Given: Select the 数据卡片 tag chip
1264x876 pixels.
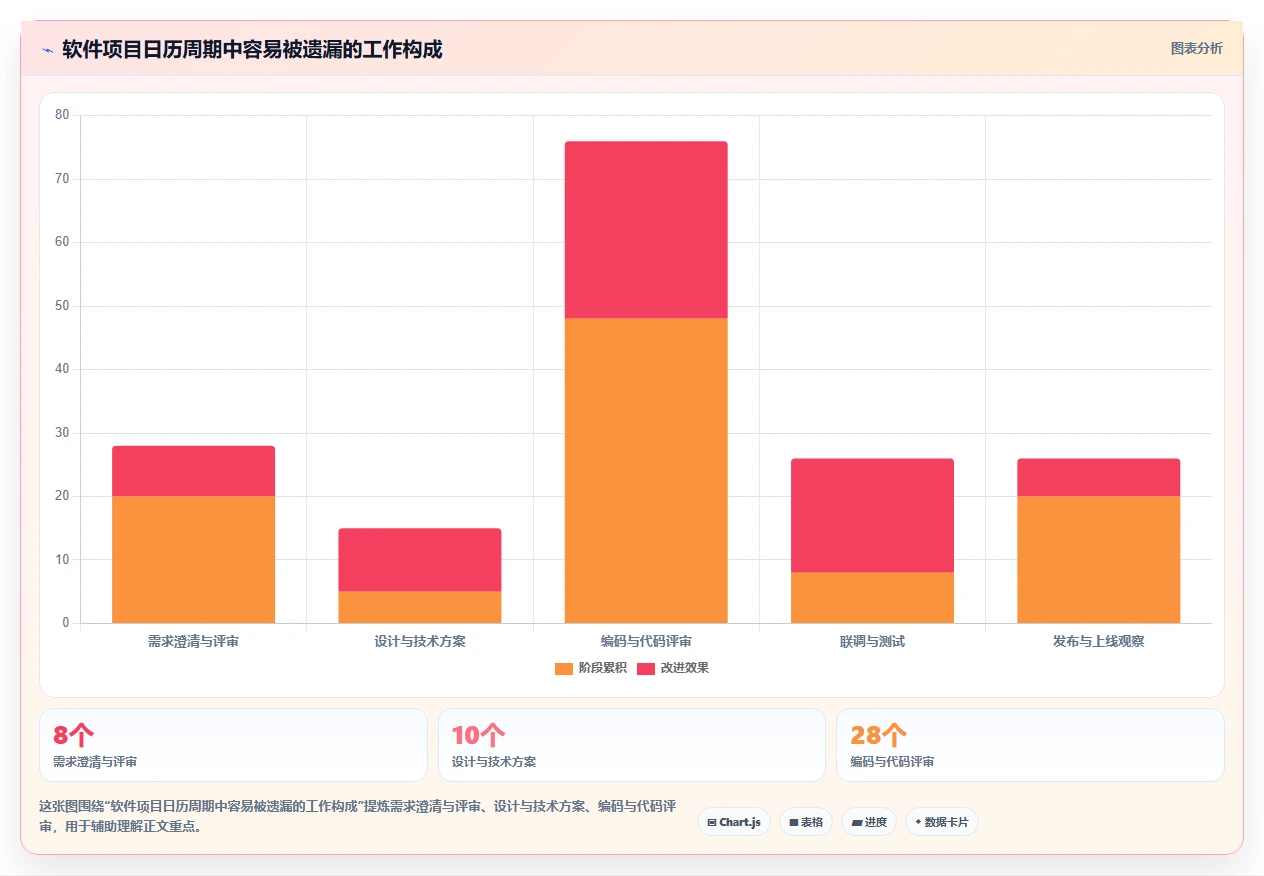Looking at the screenshot, I should pyautogui.click(x=942, y=822).
